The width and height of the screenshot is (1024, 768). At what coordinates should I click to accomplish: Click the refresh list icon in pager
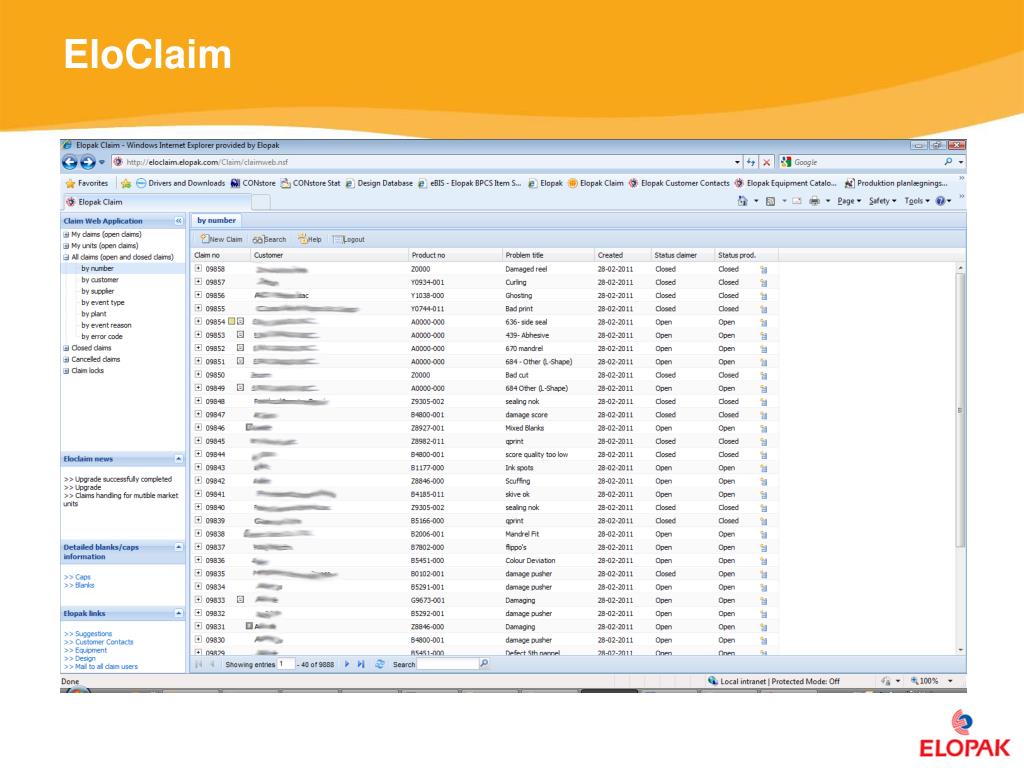[379, 664]
